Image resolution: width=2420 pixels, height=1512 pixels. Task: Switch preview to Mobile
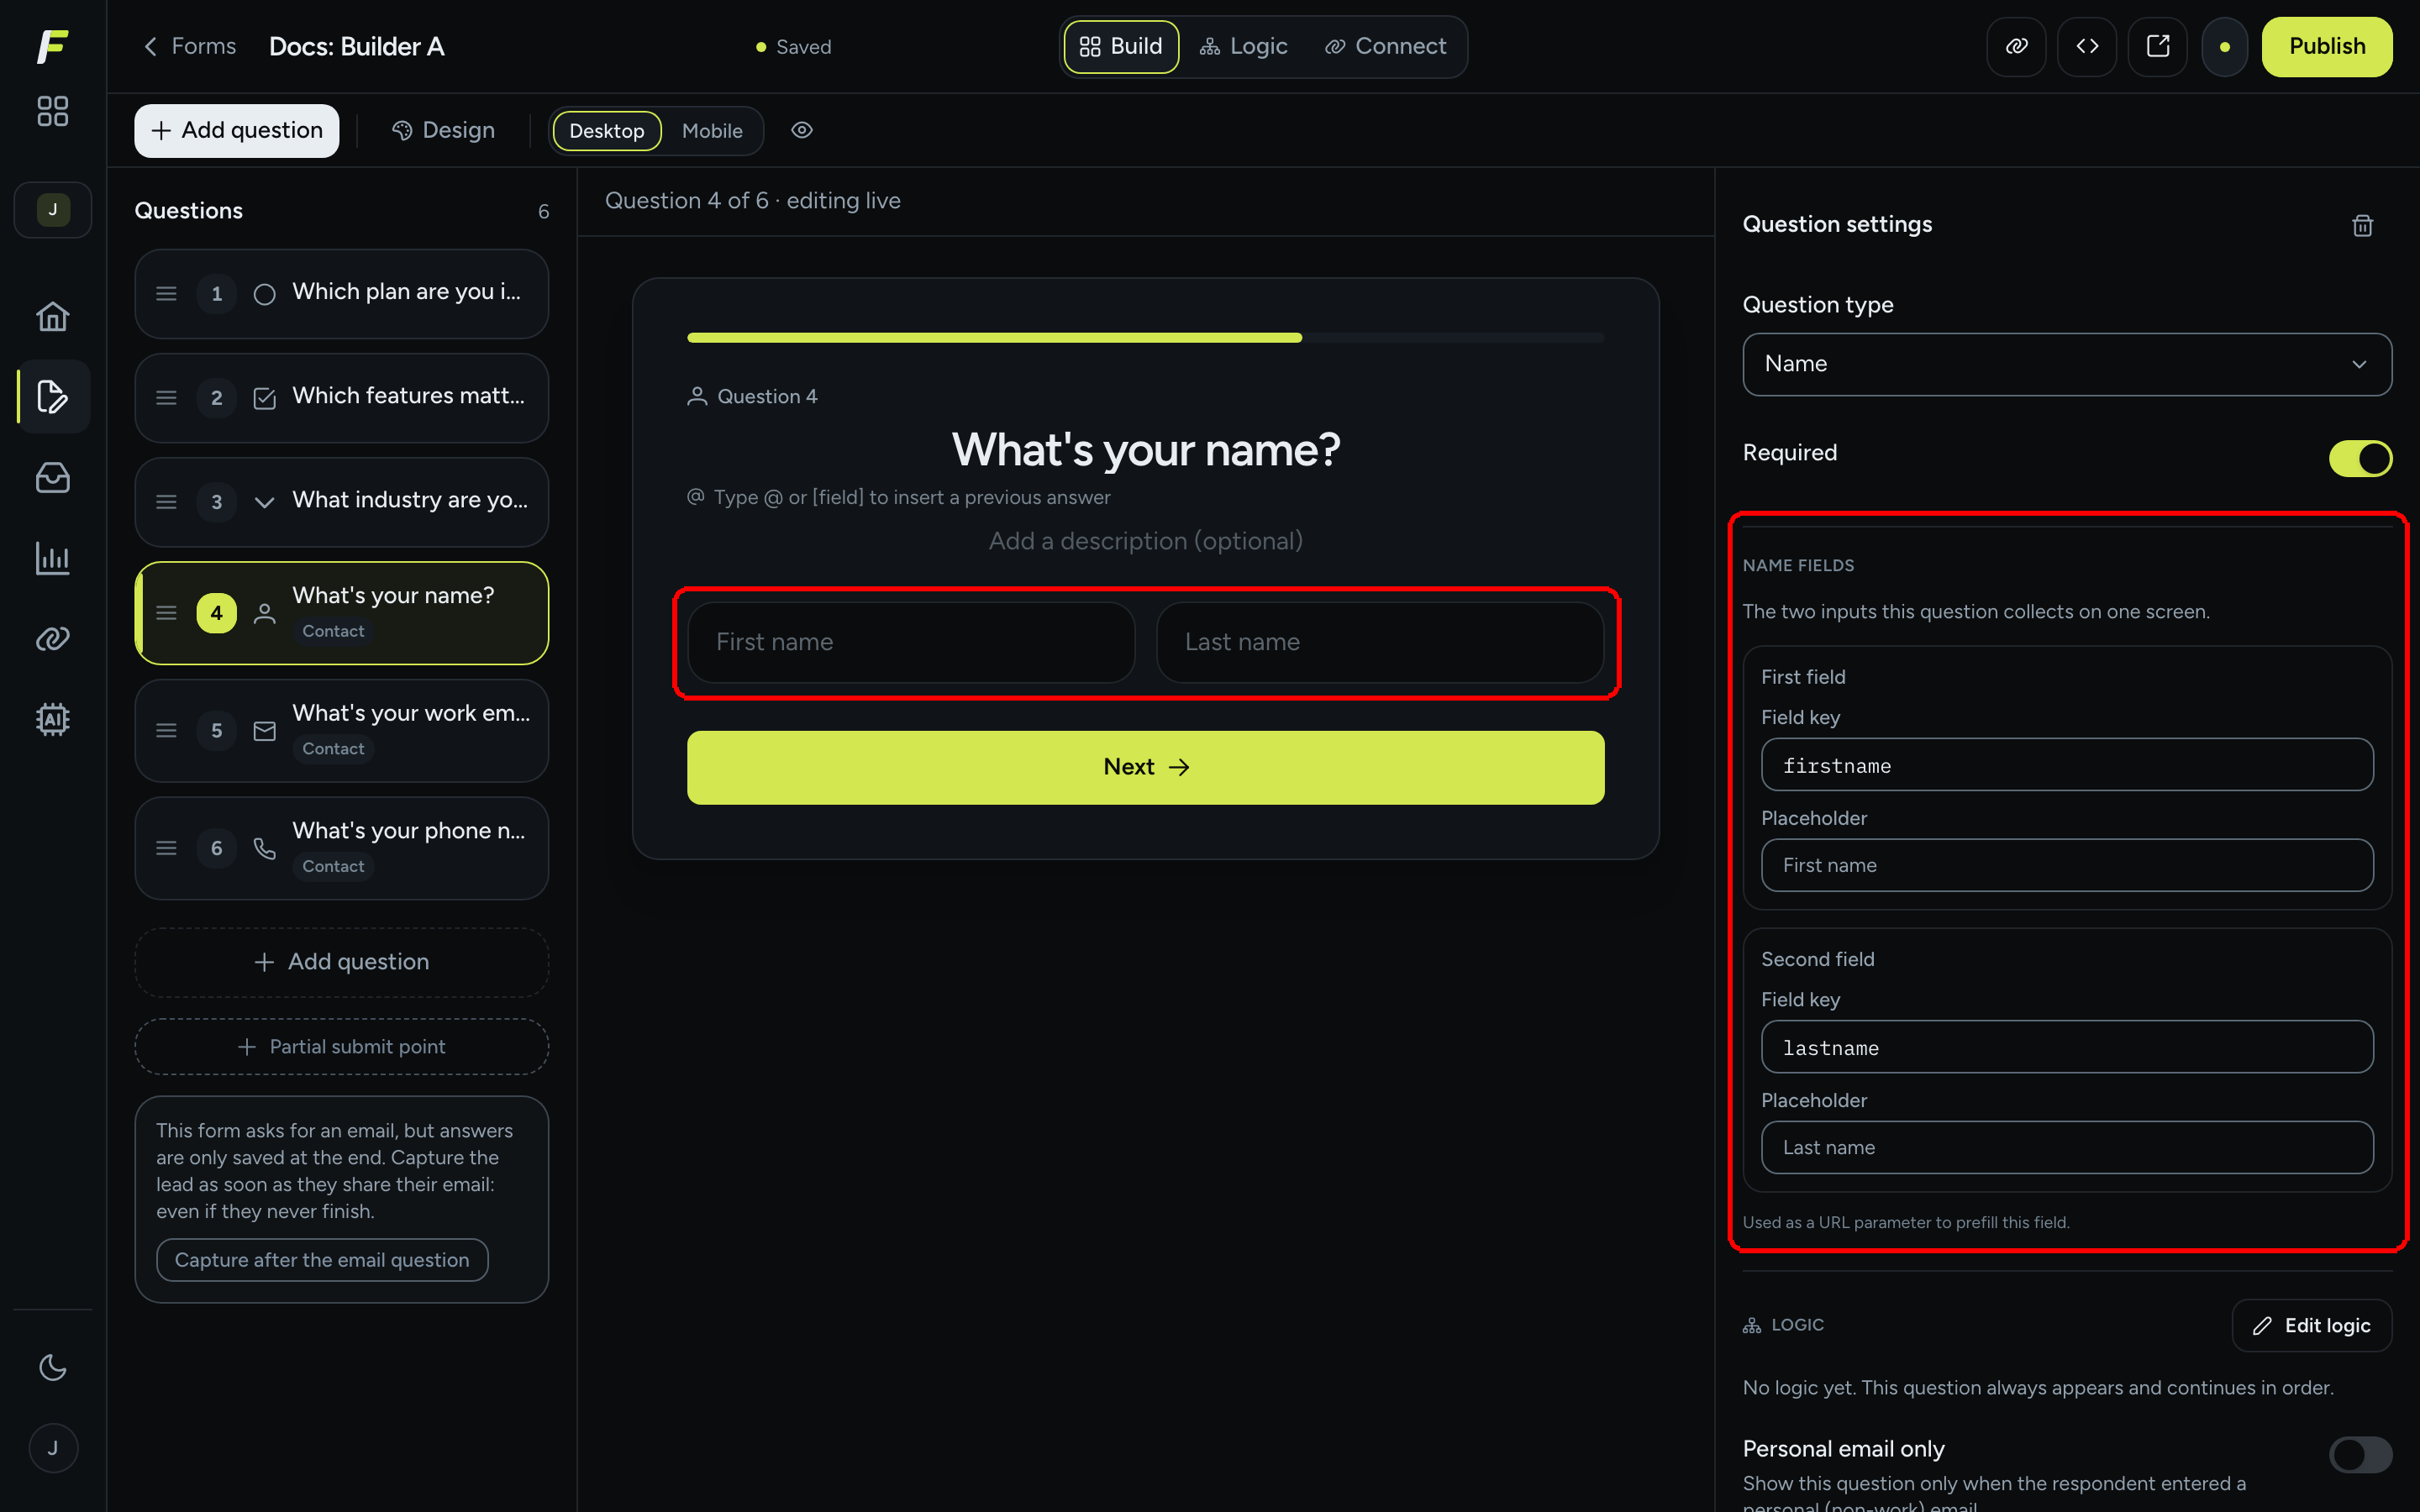click(x=712, y=131)
